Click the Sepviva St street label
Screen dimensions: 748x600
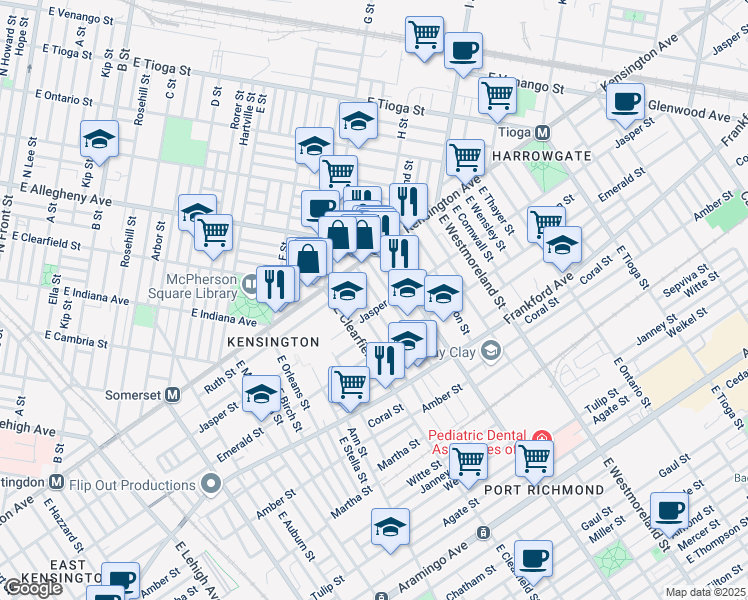coord(686,281)
